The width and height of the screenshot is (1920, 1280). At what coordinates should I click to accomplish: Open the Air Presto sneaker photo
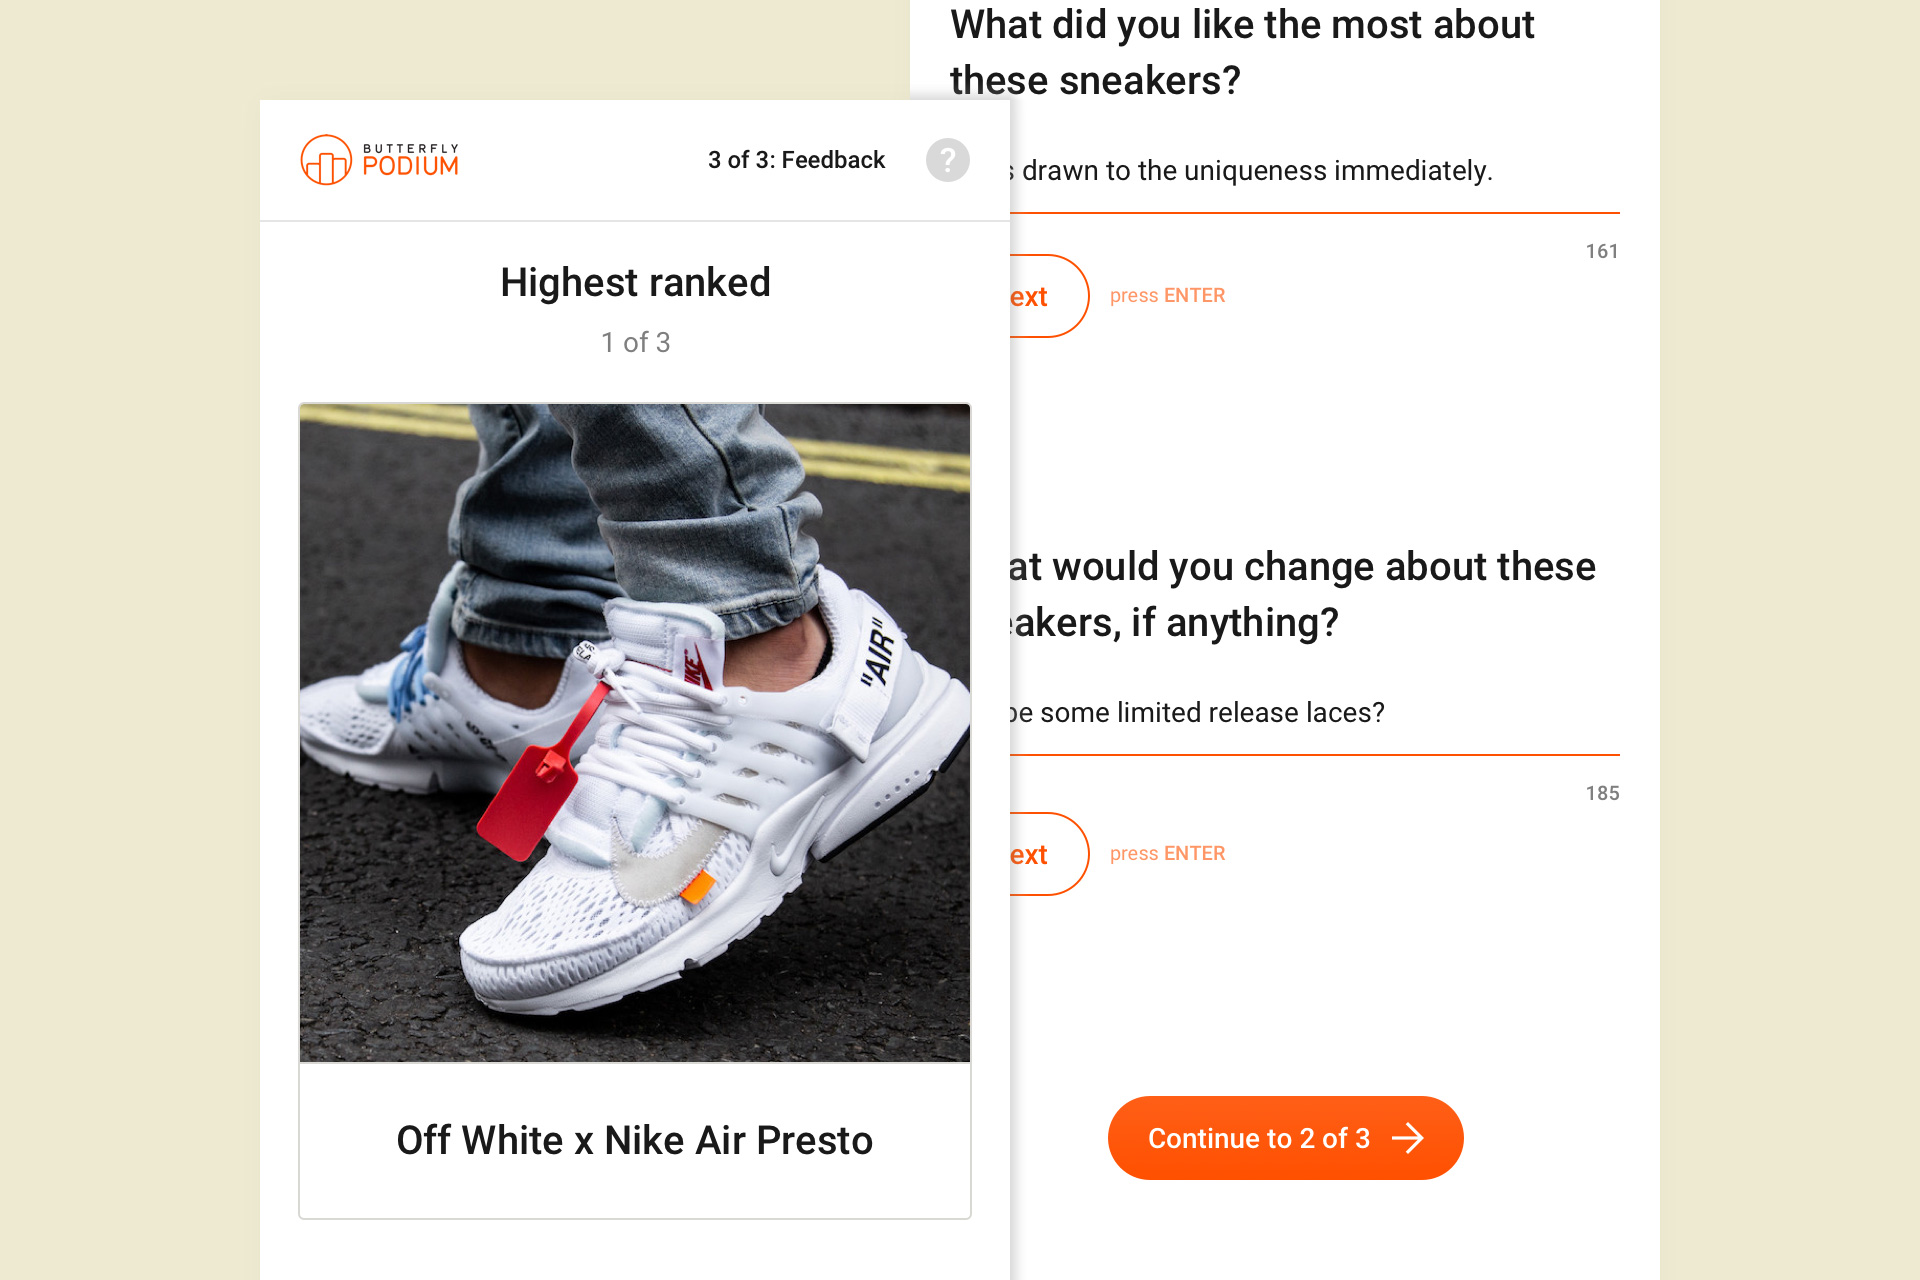tap(635, 733)
